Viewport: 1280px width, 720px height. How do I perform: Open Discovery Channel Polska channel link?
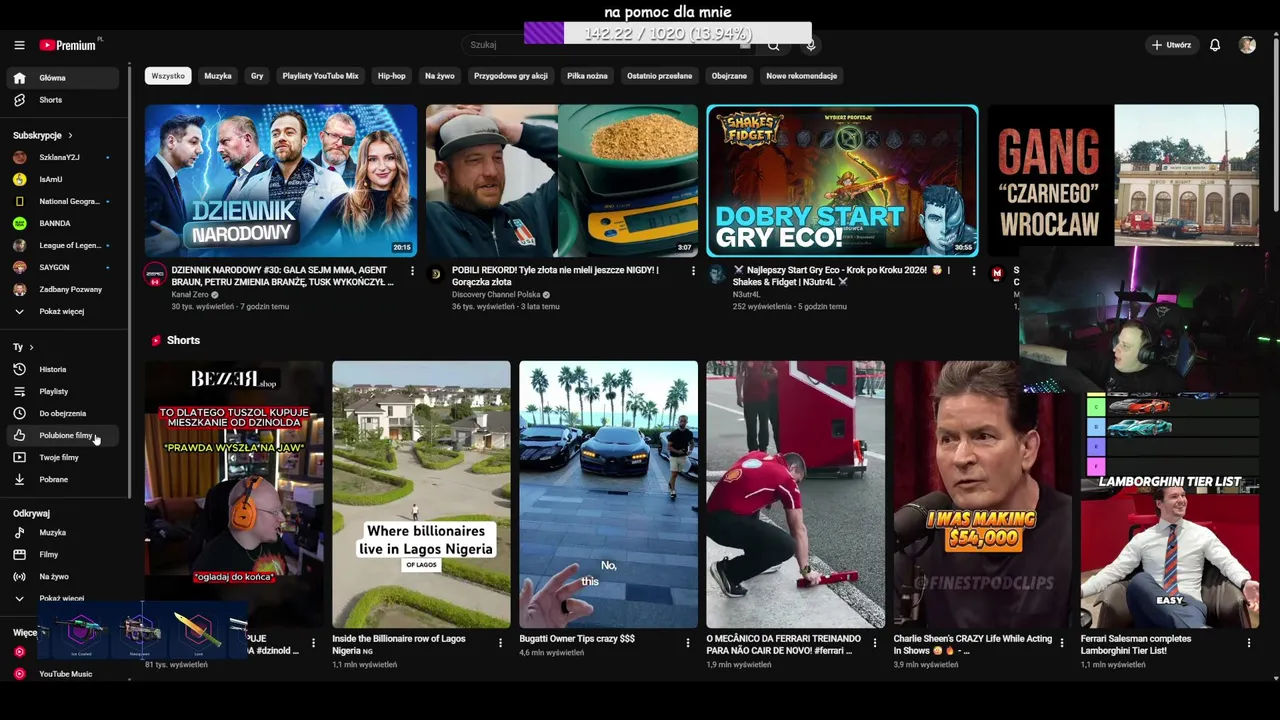click(x=496, y=295)
